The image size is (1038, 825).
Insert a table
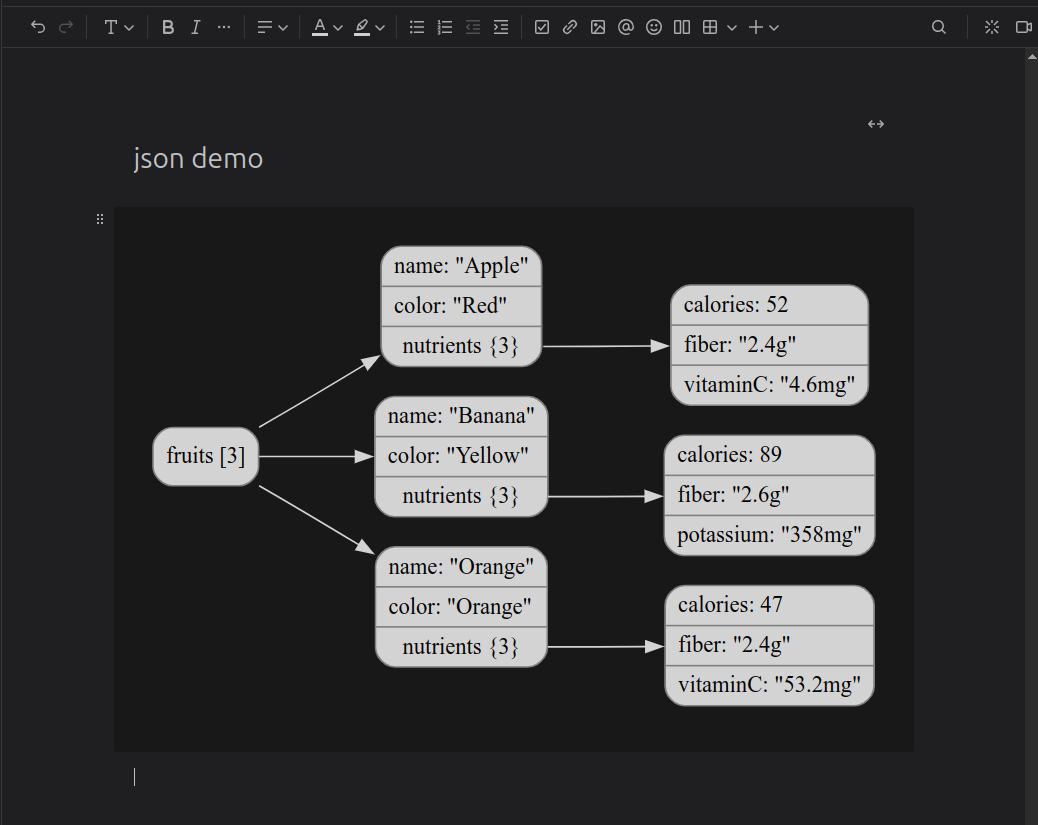click(x=710, y=28)
